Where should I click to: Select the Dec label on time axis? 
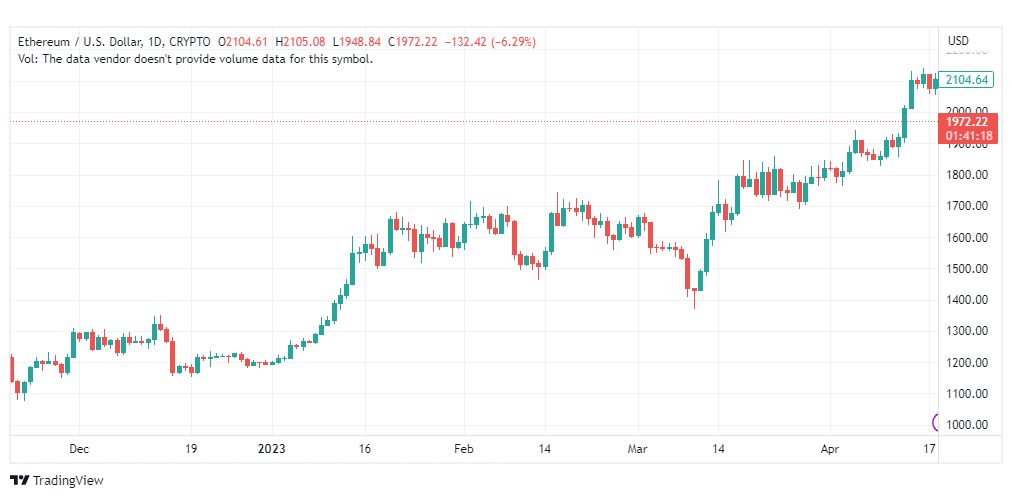pyautogui.click(x=79, y=449)
